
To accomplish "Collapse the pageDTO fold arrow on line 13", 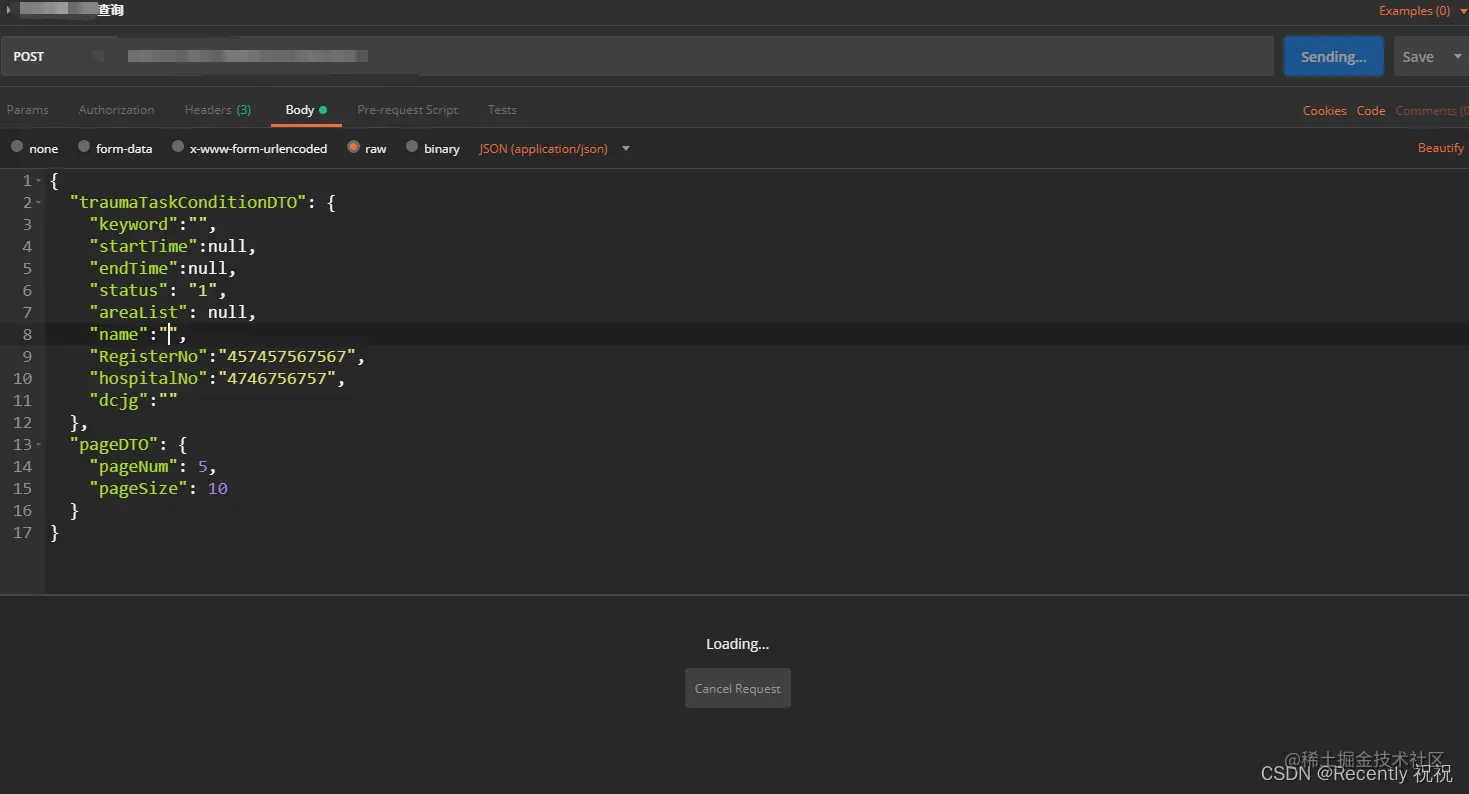I will 39,445.
